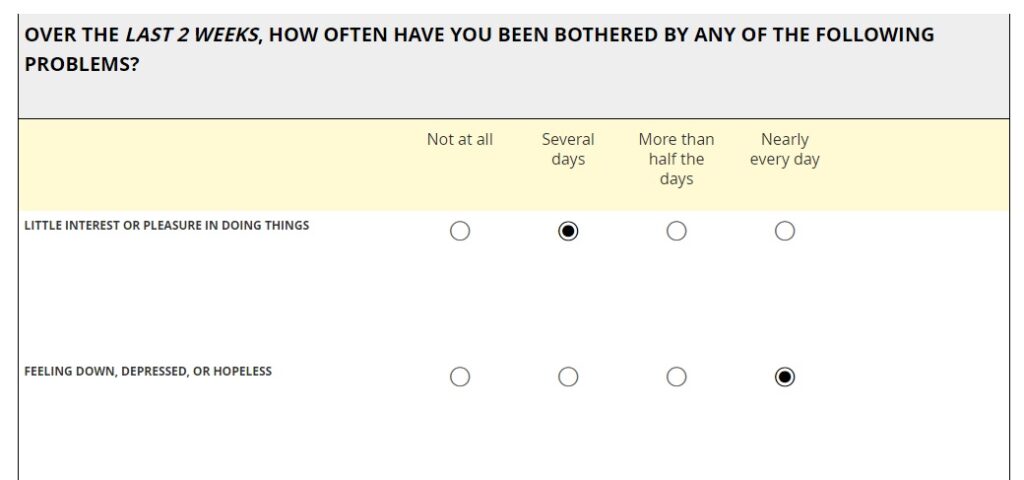This screenshot has height=480, width=1024.
Task: Click the 'Nearly every day' column header
Action: (x=785, y=149)
